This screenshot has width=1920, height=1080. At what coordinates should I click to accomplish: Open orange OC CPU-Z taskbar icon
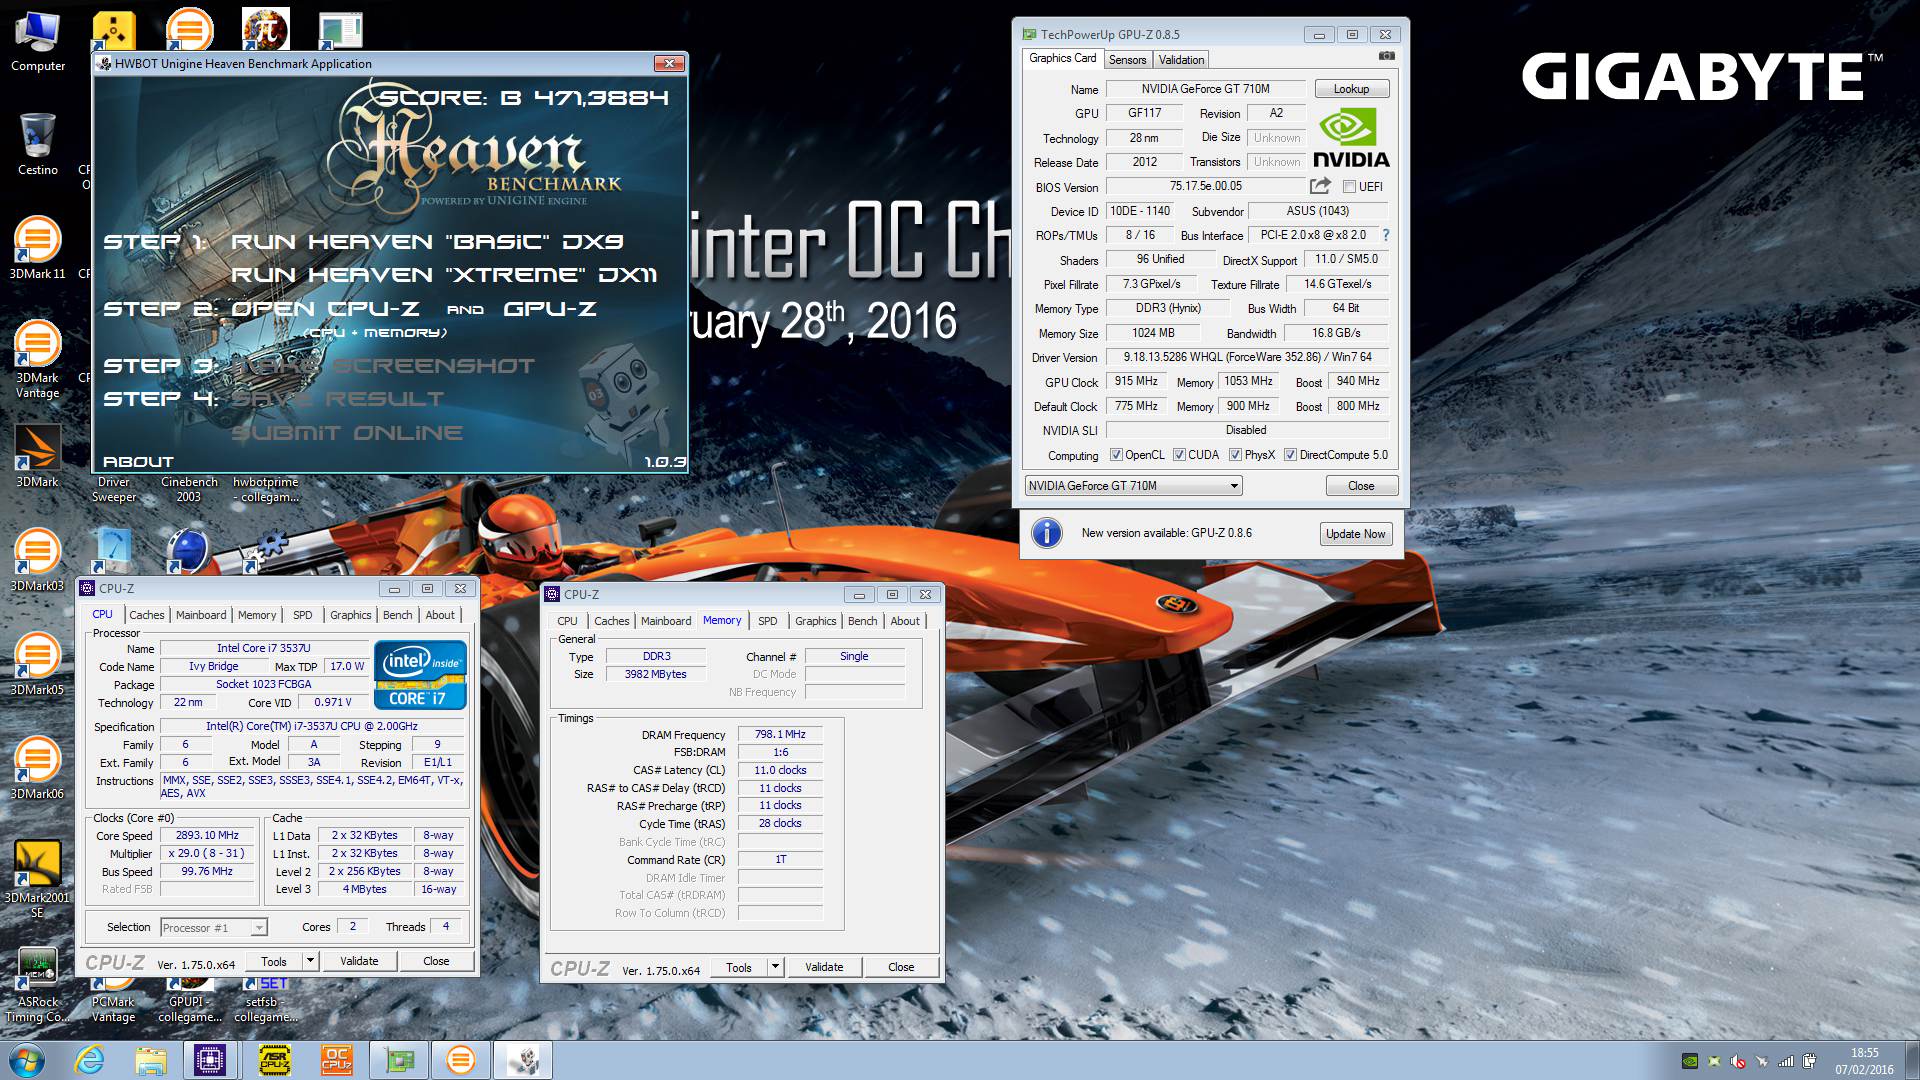[336, 1060]
